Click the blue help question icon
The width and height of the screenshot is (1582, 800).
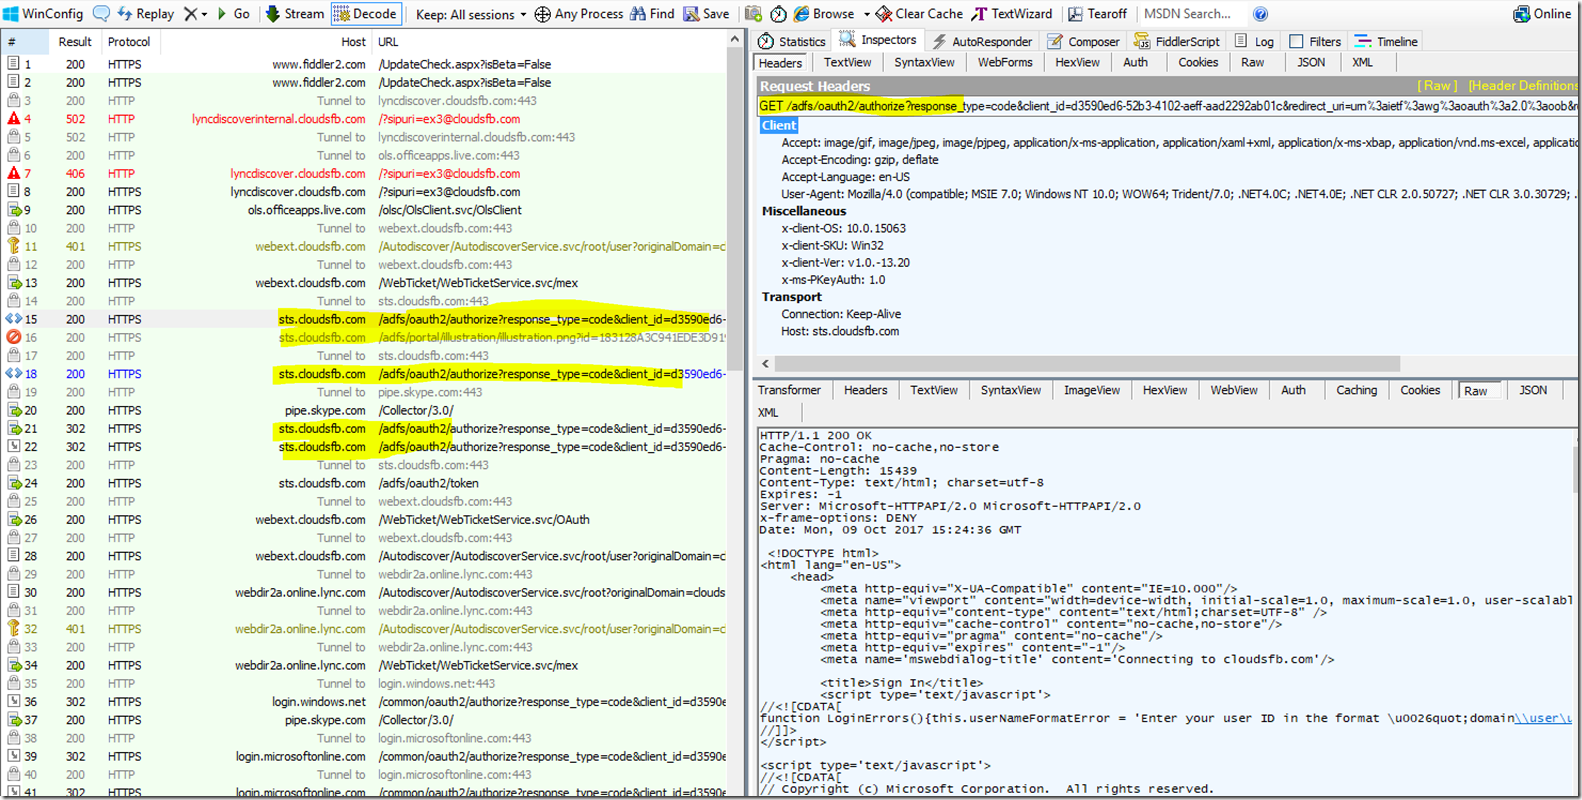pyautogui.click(x=1260, y=14)
